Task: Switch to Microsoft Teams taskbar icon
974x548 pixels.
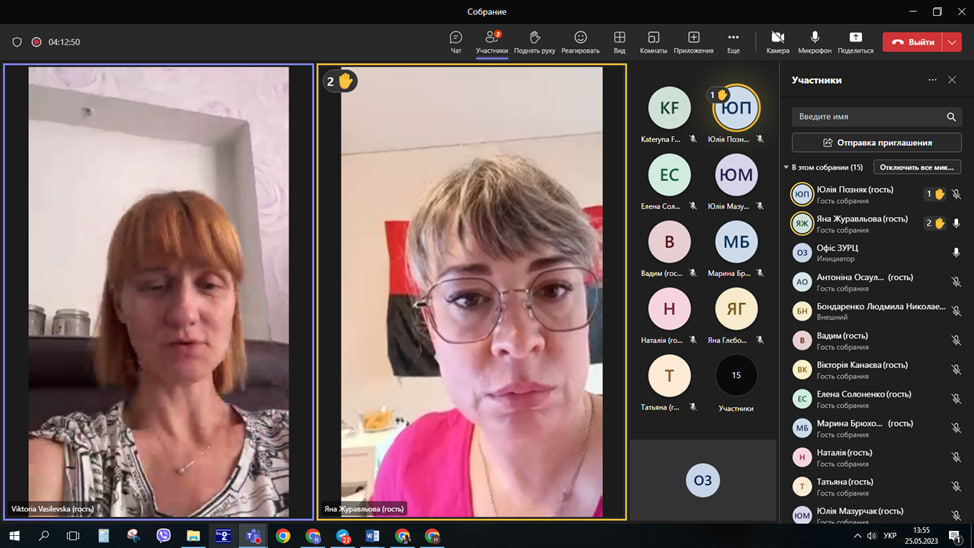Action: point(253,536)
